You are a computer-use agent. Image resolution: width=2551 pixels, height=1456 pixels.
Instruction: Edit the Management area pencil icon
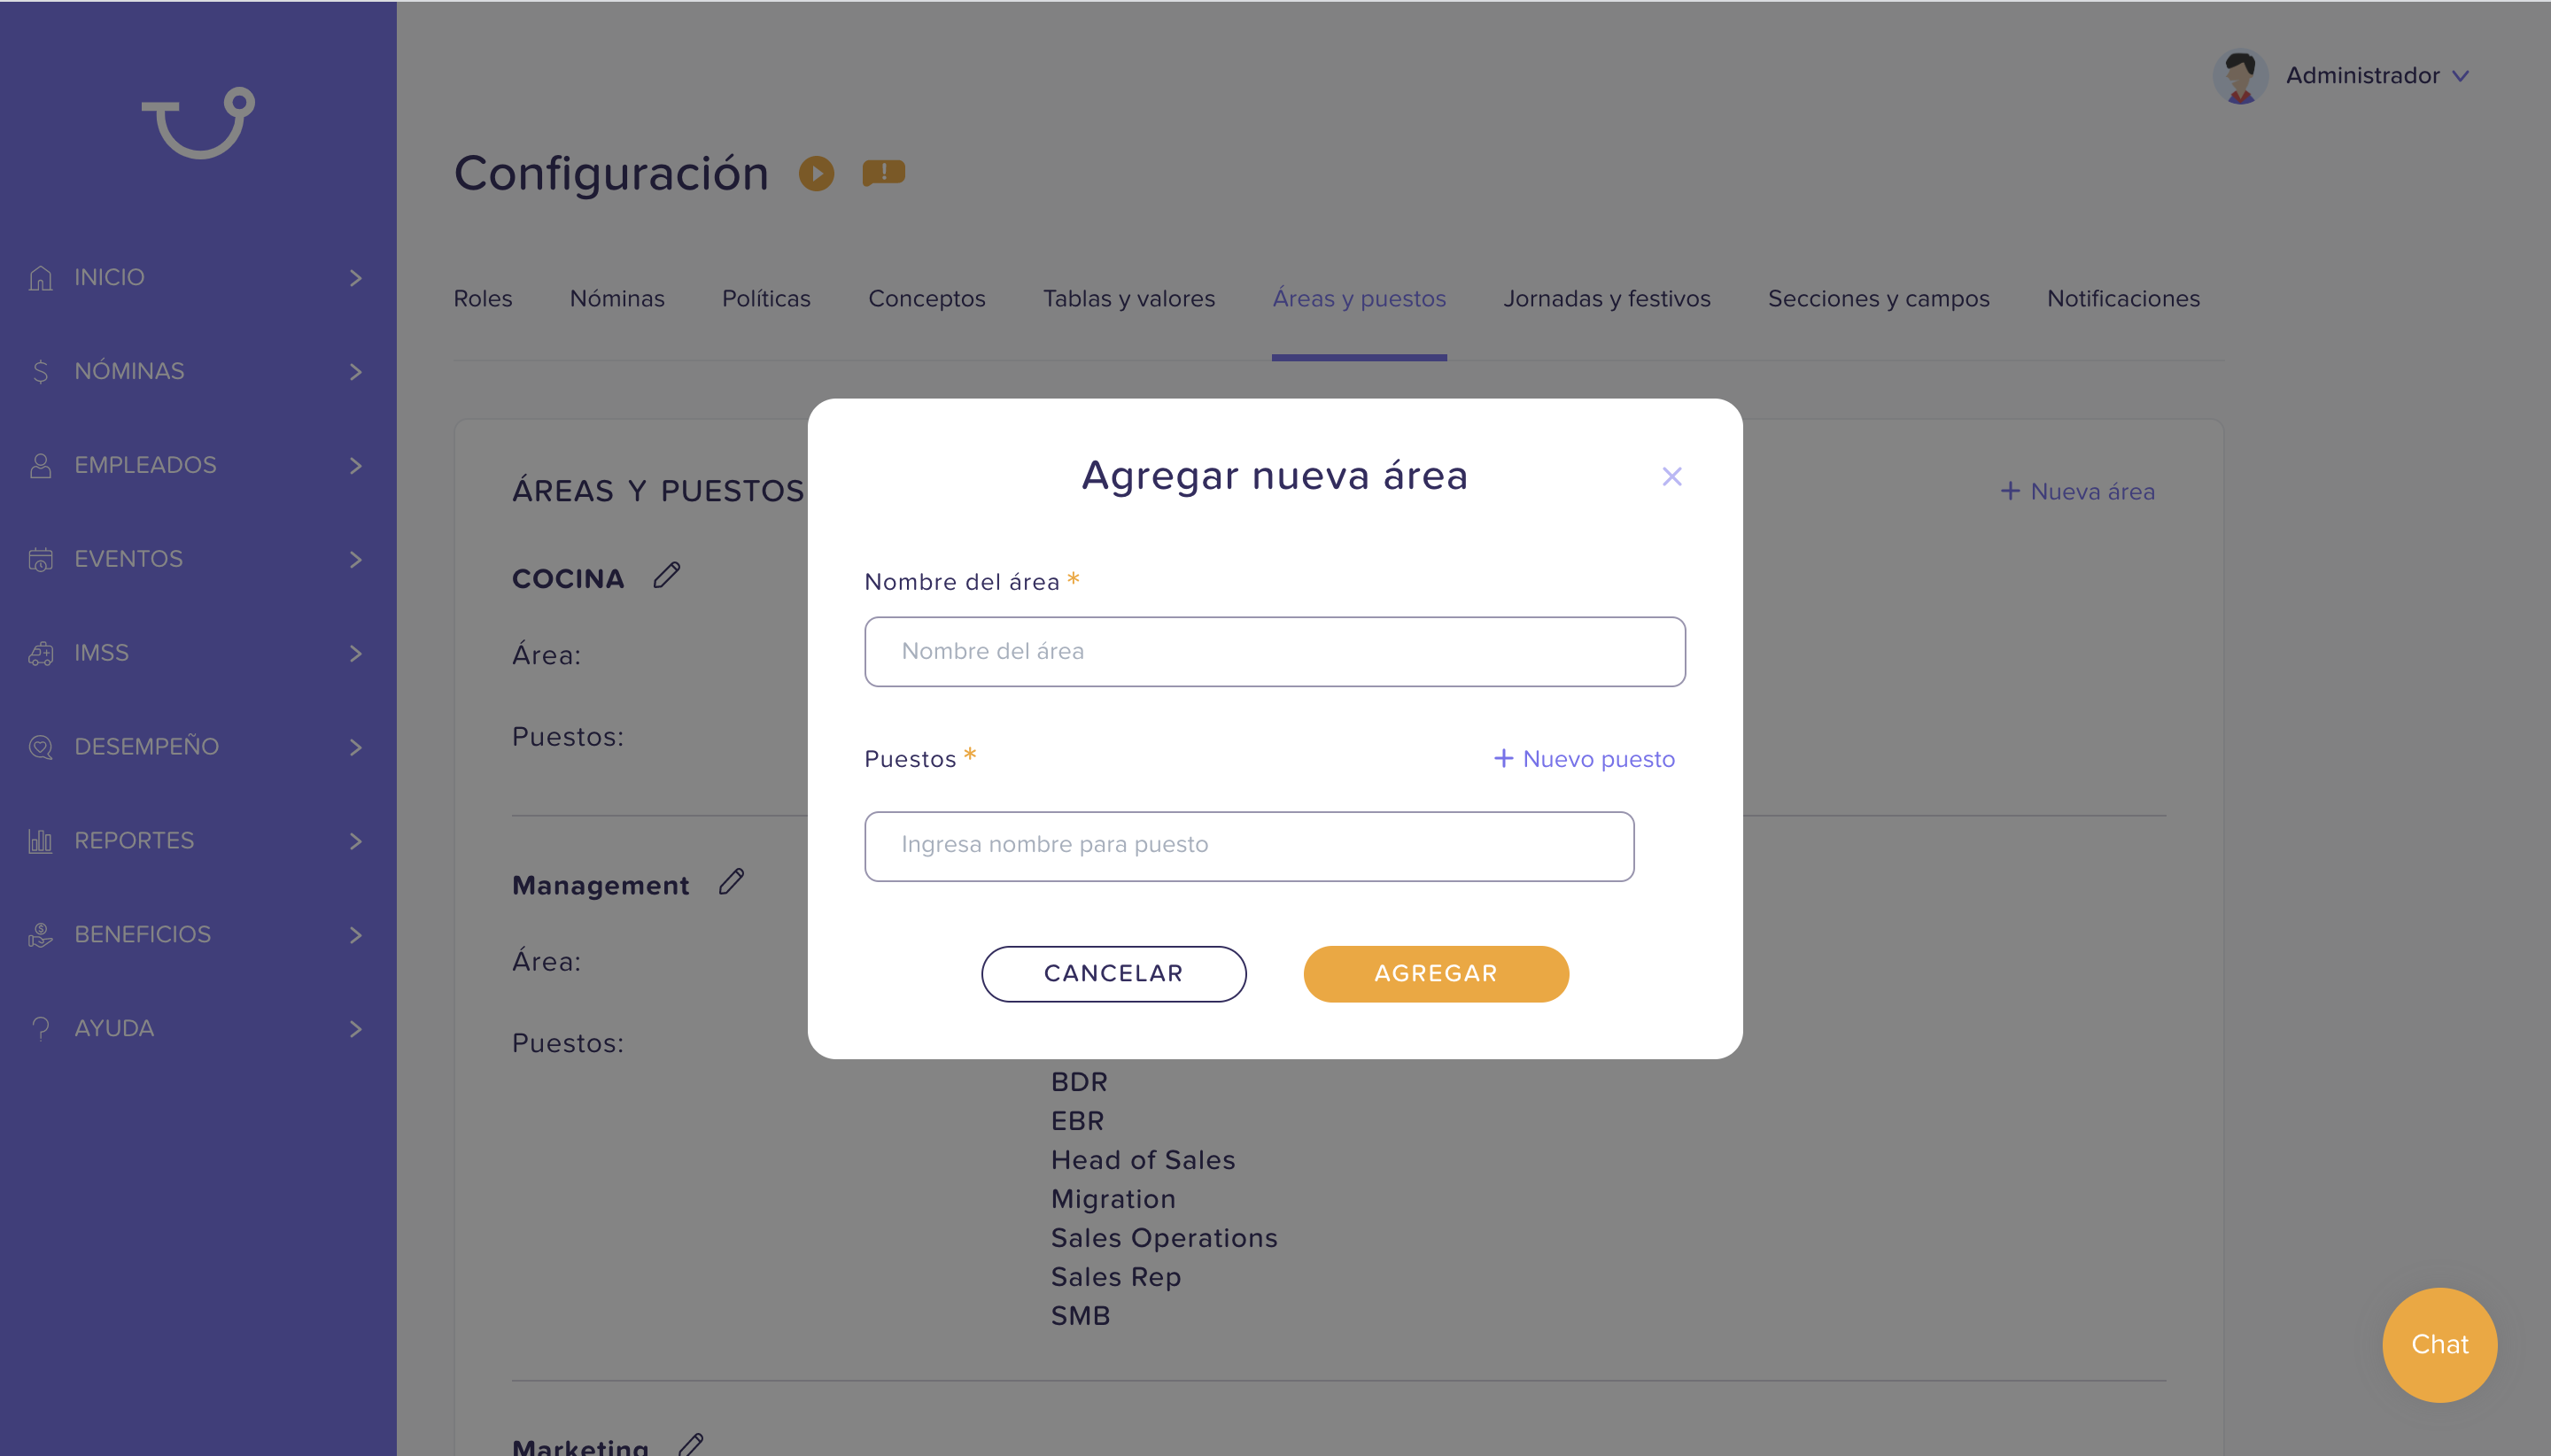732,881
